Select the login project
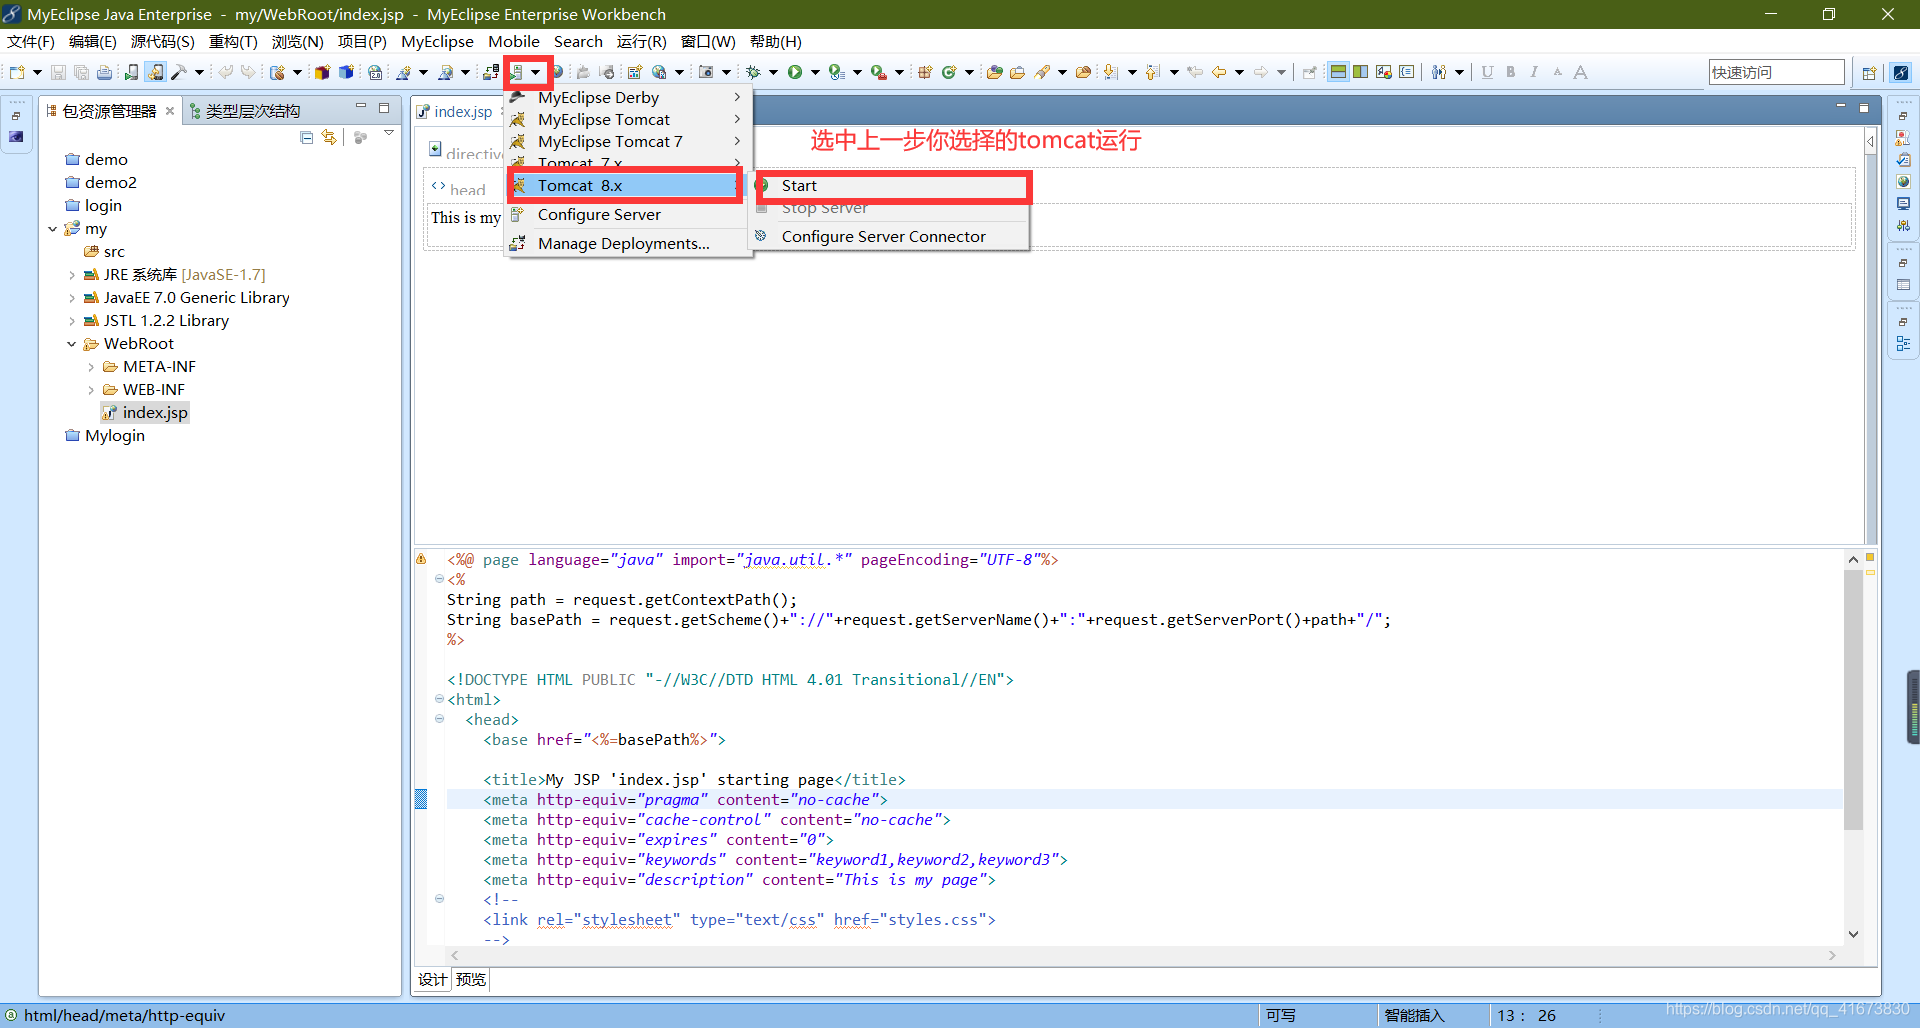1920x1028 pixels. [93, 206]
